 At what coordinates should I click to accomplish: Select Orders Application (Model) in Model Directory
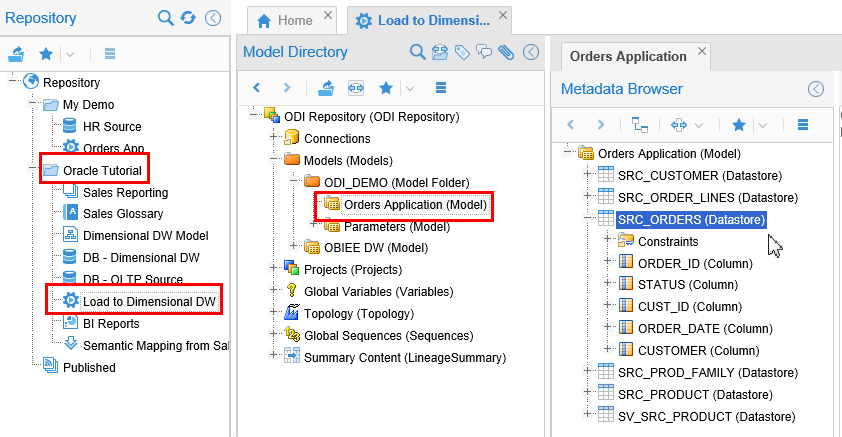415,205
